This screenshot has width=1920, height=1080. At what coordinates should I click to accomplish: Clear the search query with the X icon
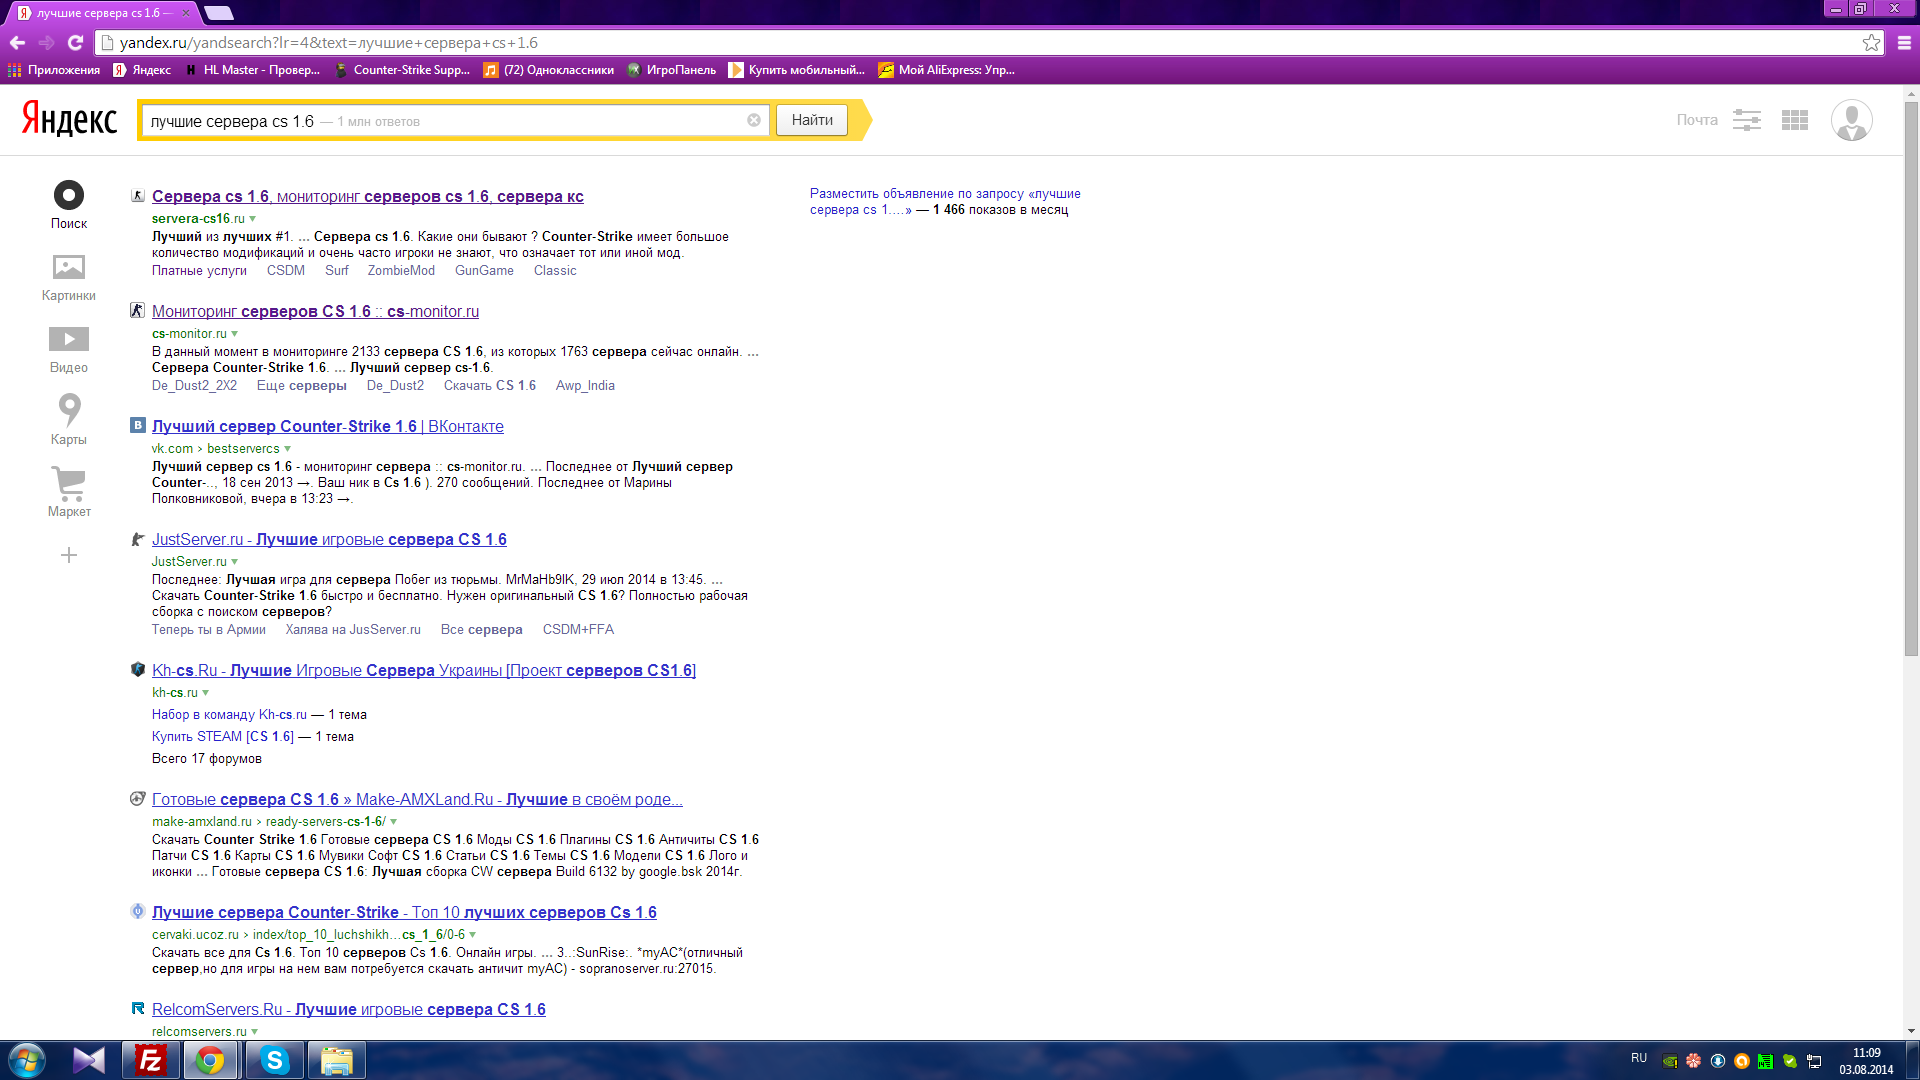pyautogui.click(x=754, y=121)
